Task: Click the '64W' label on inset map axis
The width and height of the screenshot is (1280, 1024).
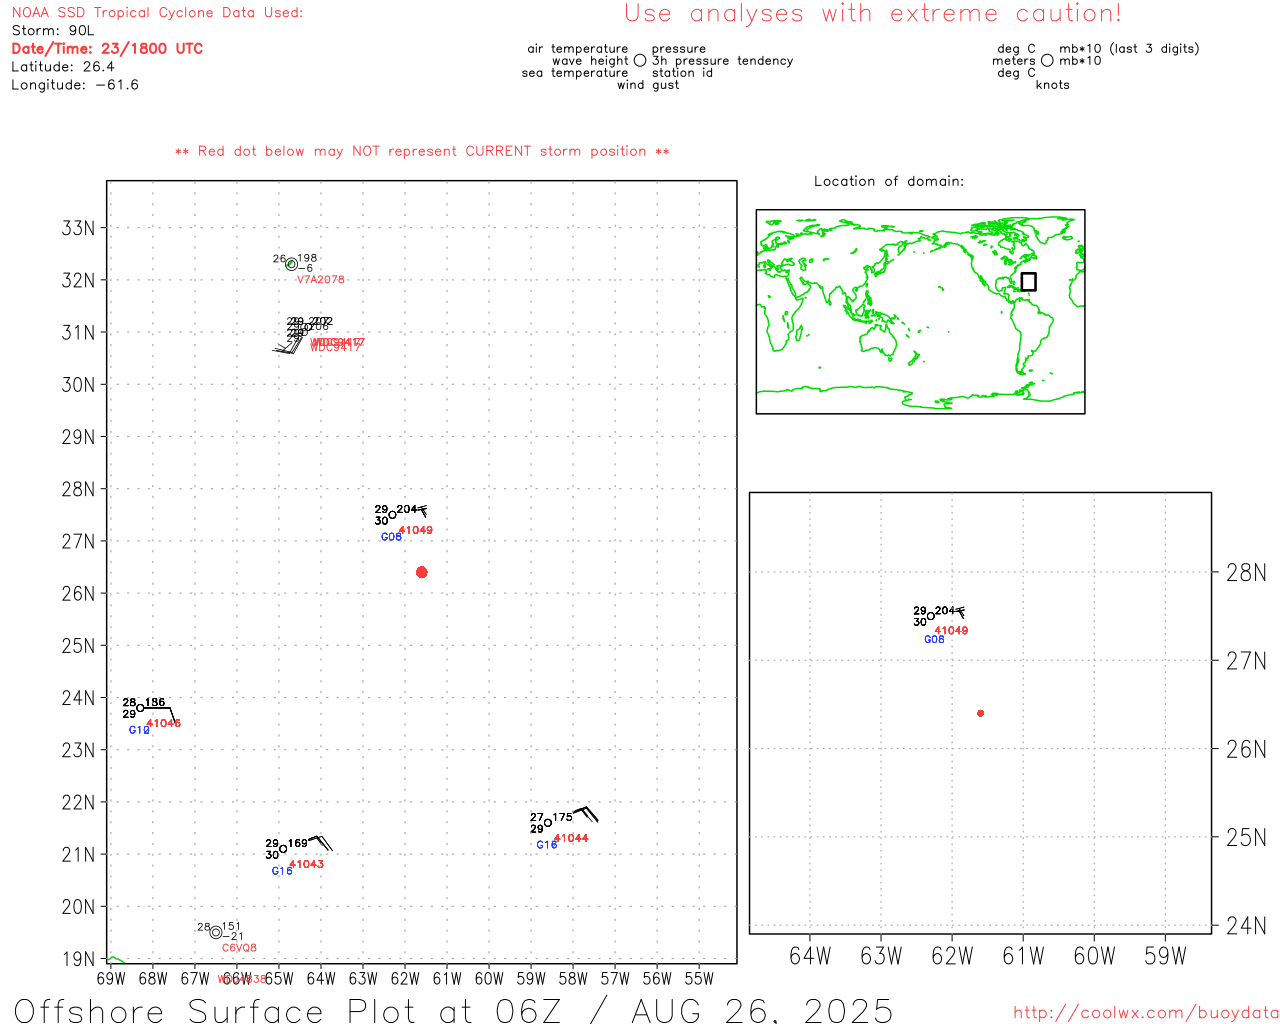Action: pos(810,957)
